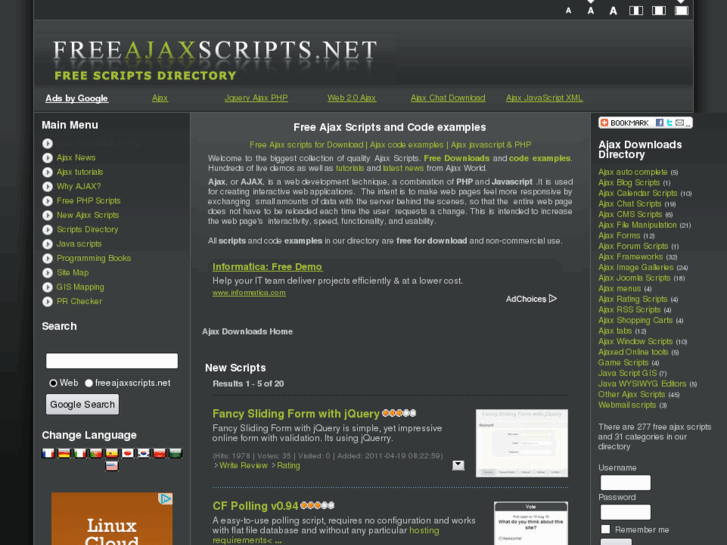Open Ajax auto complete category
The height and width of the screenshot is (545, 727).
point(632,172)
